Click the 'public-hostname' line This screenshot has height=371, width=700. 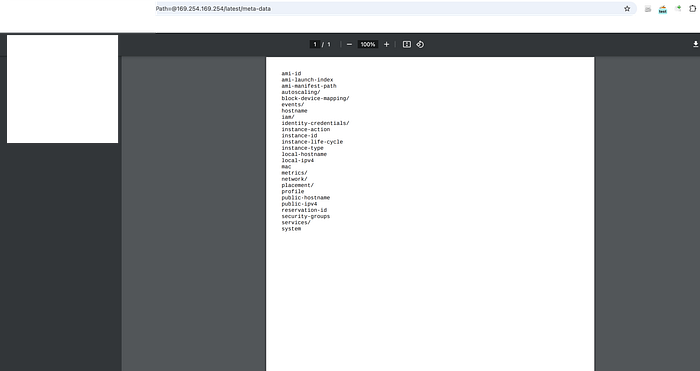click(306, 198)
